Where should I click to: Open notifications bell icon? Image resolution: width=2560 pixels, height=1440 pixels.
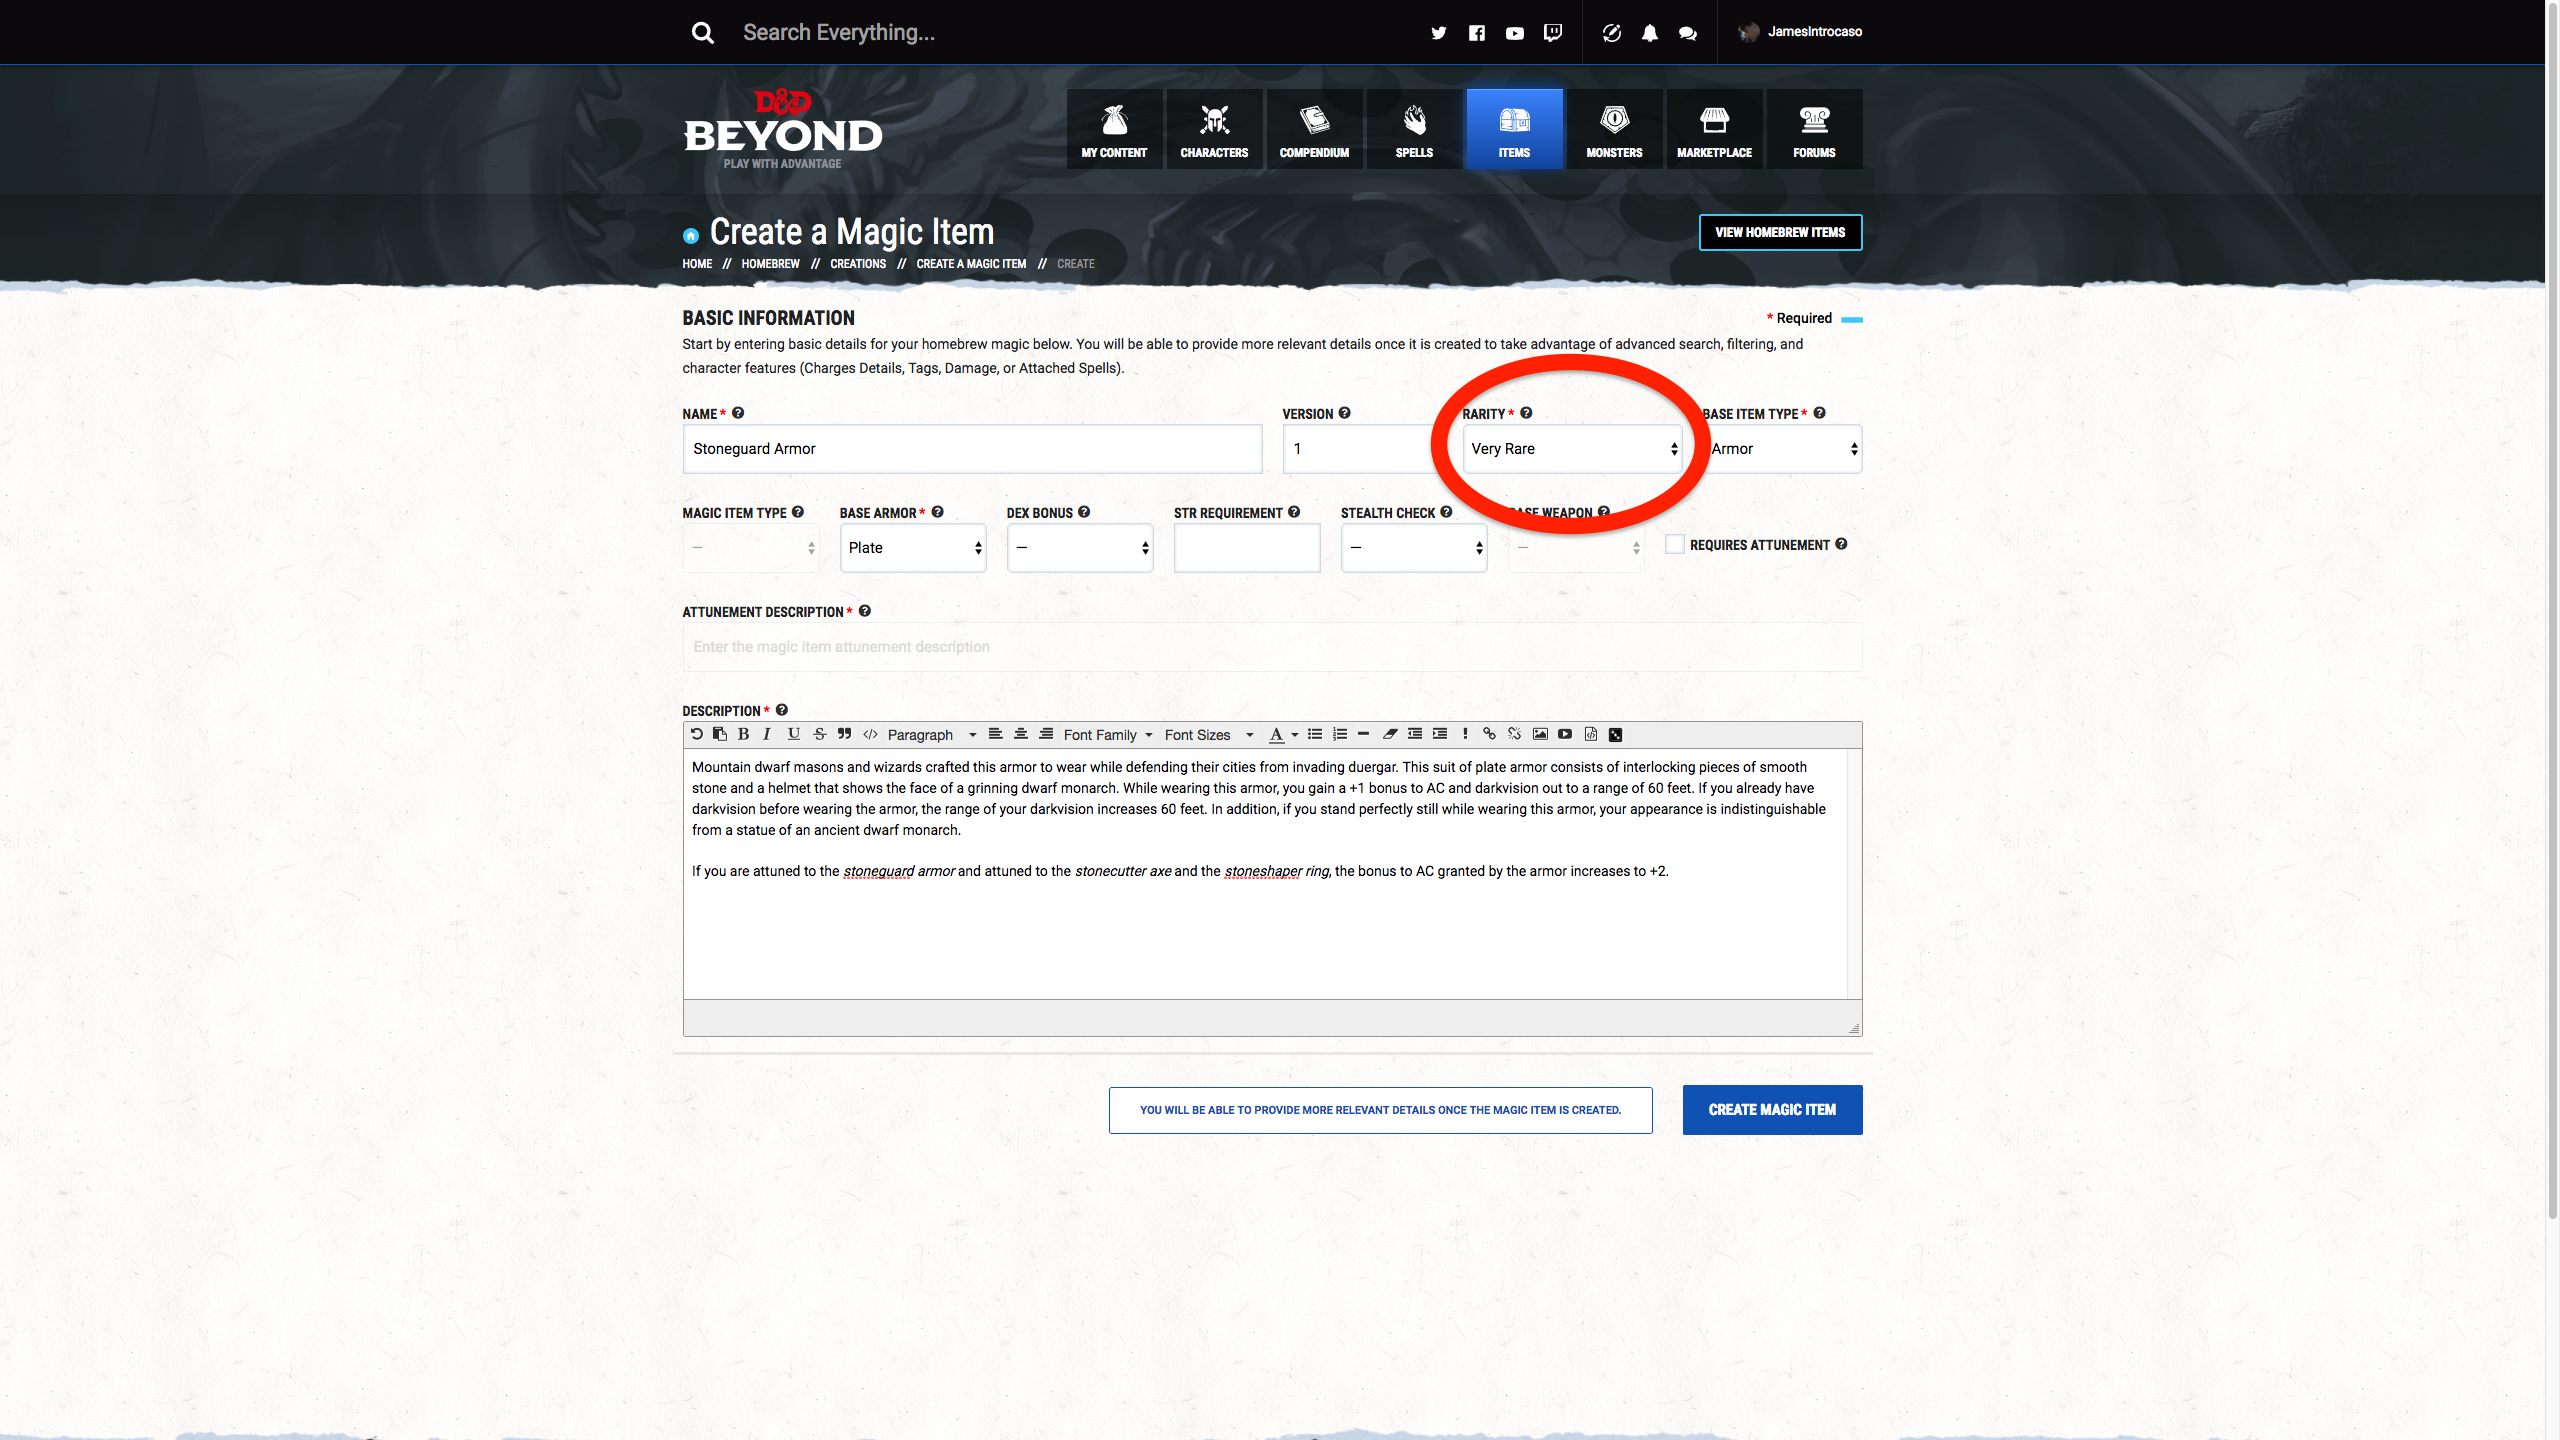[1650, 33]
